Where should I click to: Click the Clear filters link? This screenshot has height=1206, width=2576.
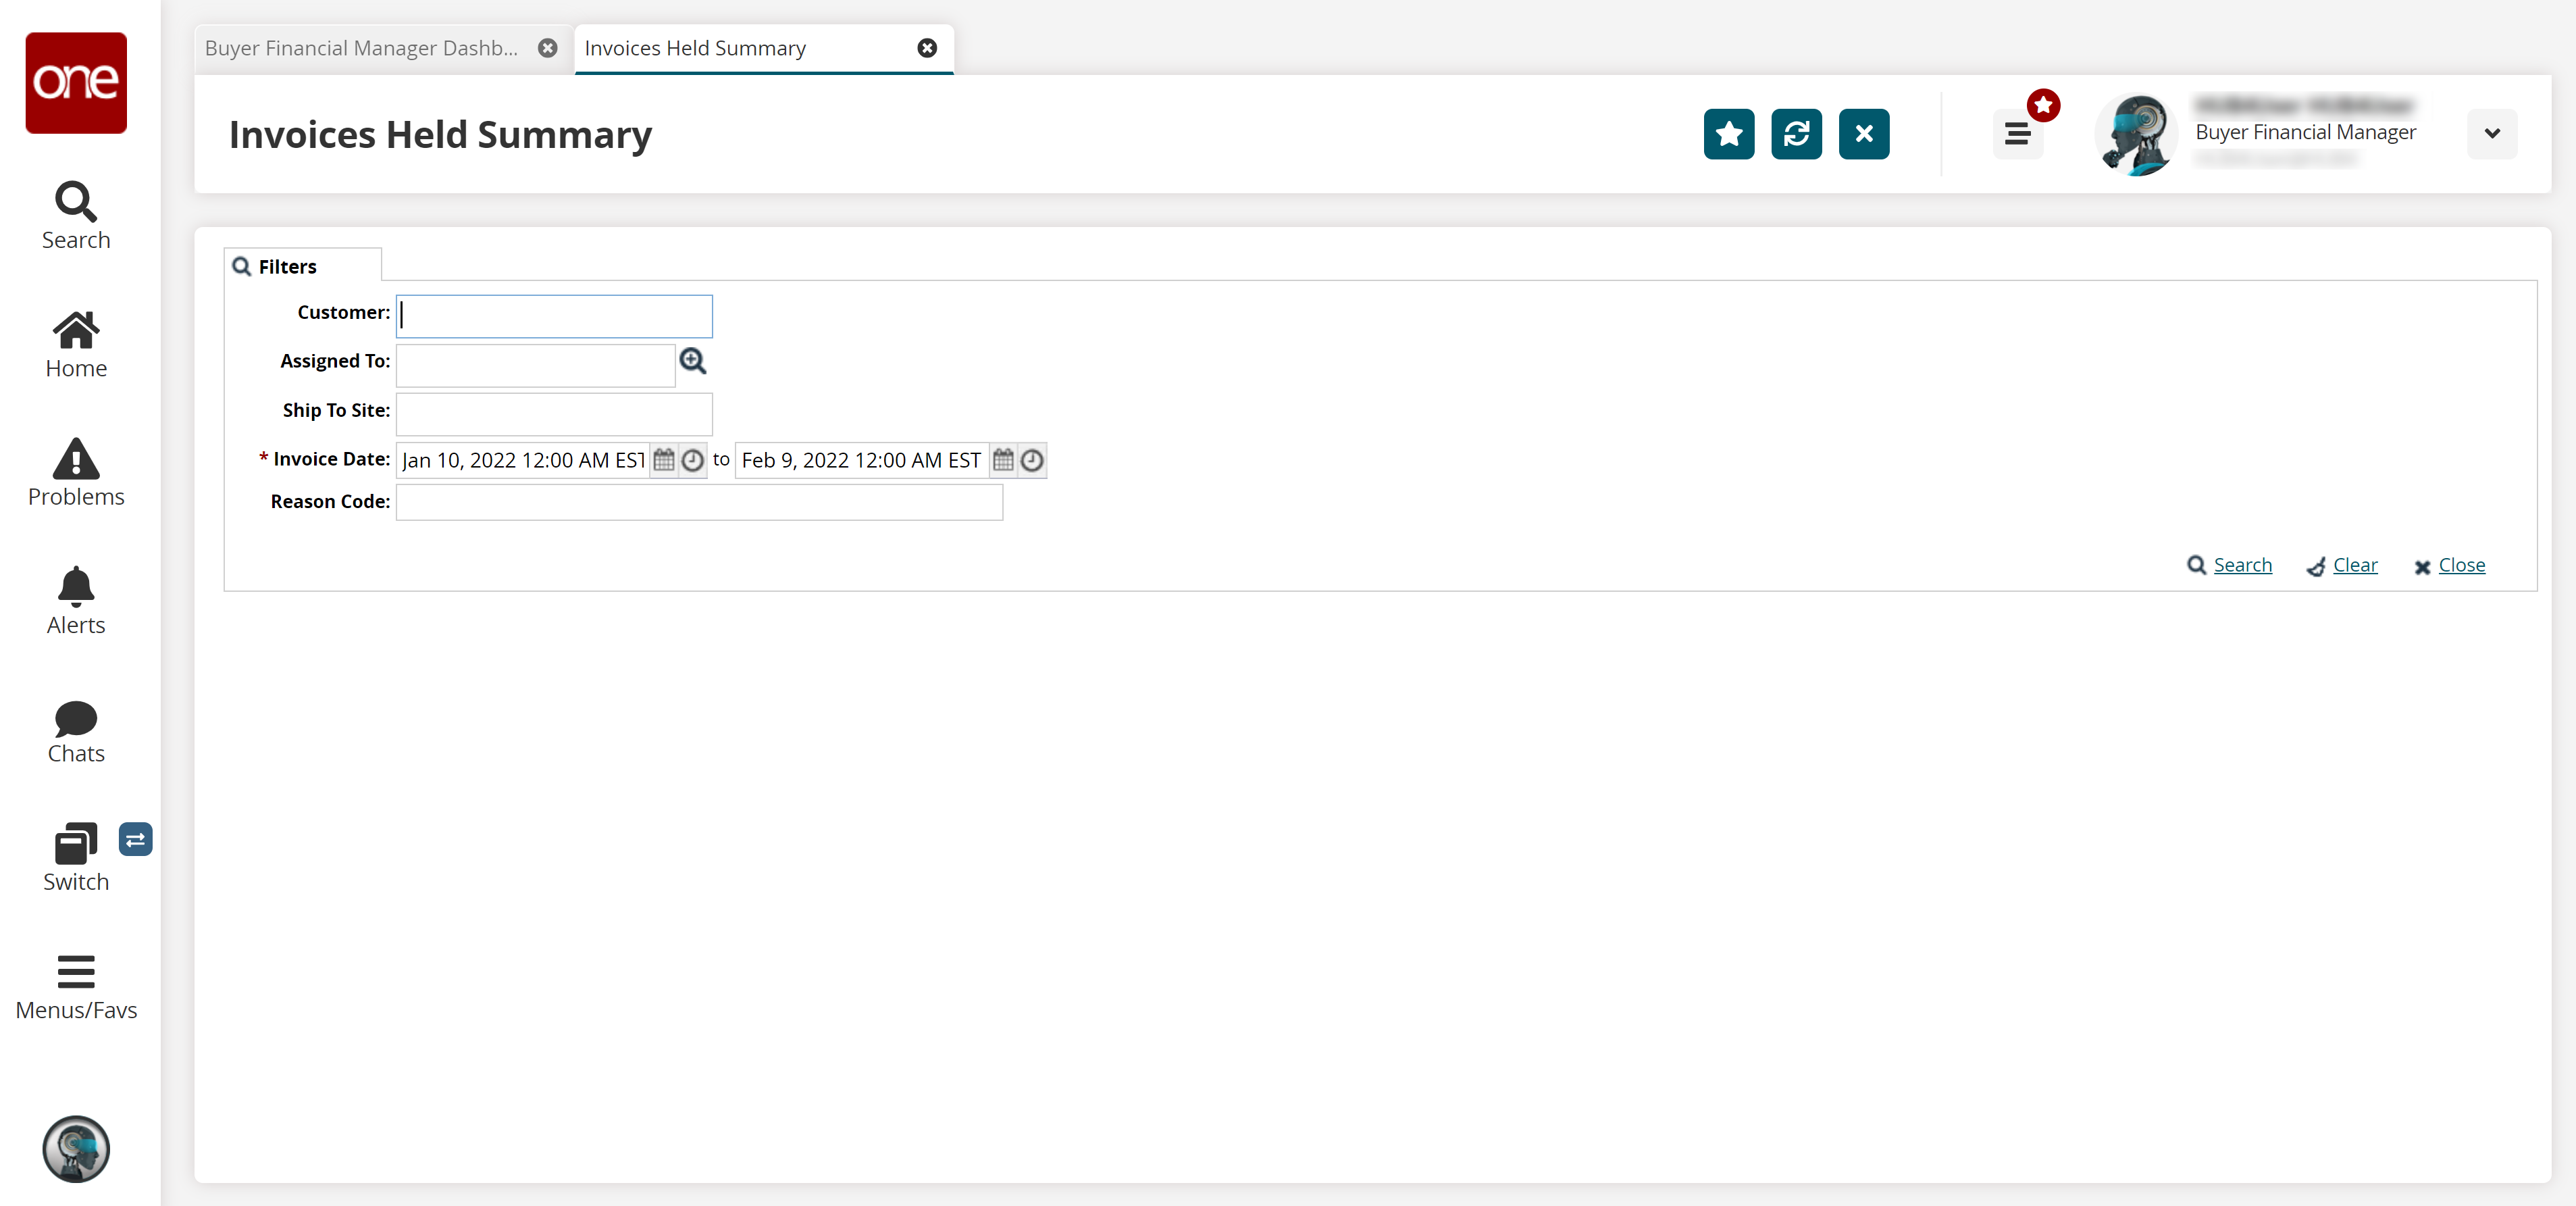2354,565
